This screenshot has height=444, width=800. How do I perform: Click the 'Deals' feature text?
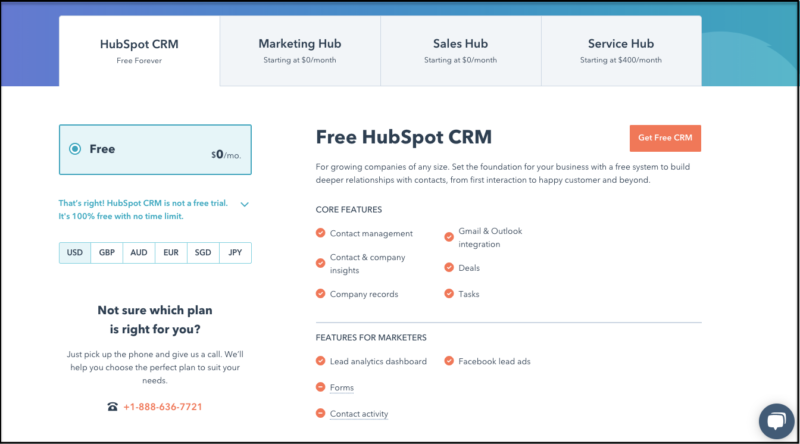point(469,268)
